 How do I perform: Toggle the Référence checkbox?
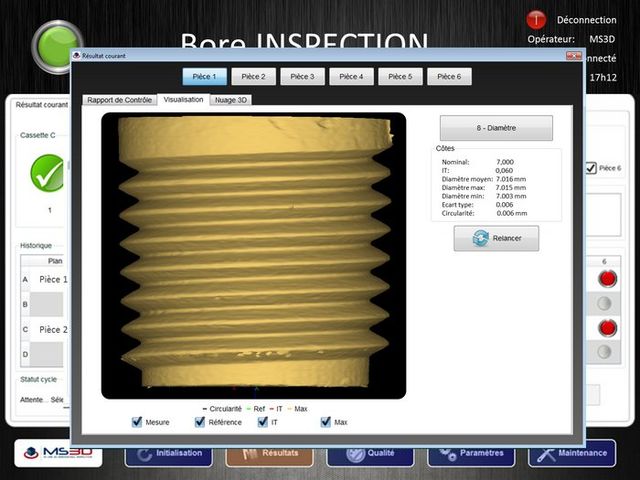pyautogui.click(x=200, y=422)
